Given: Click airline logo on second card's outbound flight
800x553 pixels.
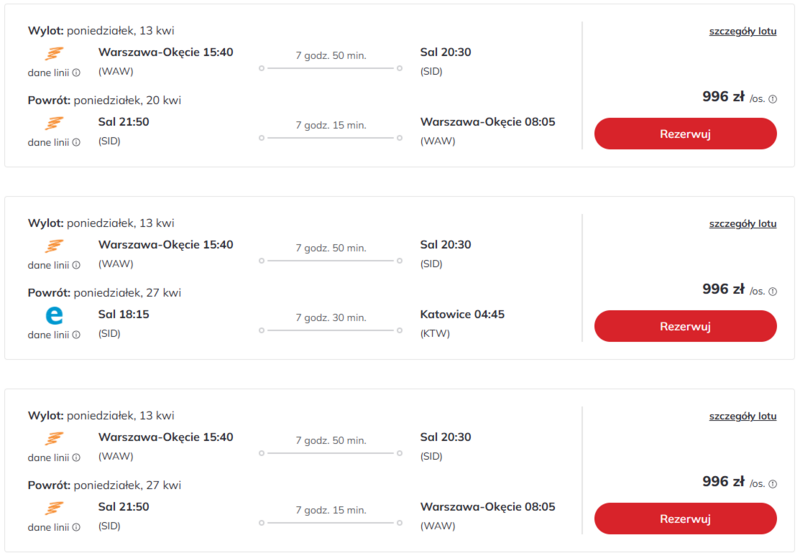Looking at the screenshot, I should coord(55,246).
